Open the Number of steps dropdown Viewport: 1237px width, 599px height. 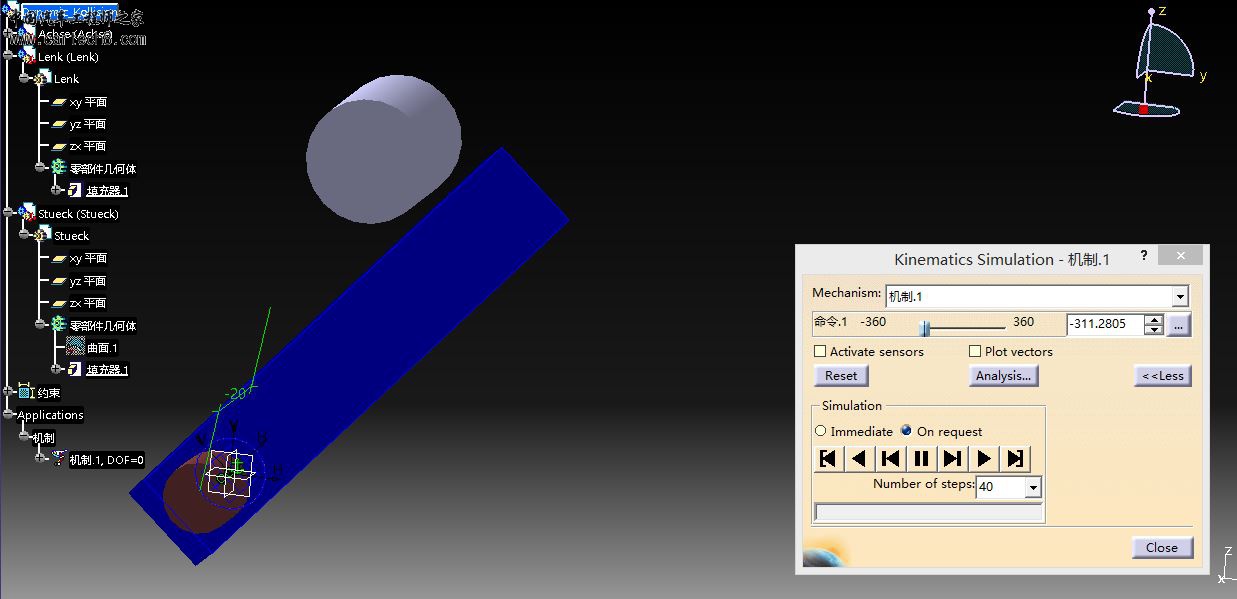tap(1033, 487)
